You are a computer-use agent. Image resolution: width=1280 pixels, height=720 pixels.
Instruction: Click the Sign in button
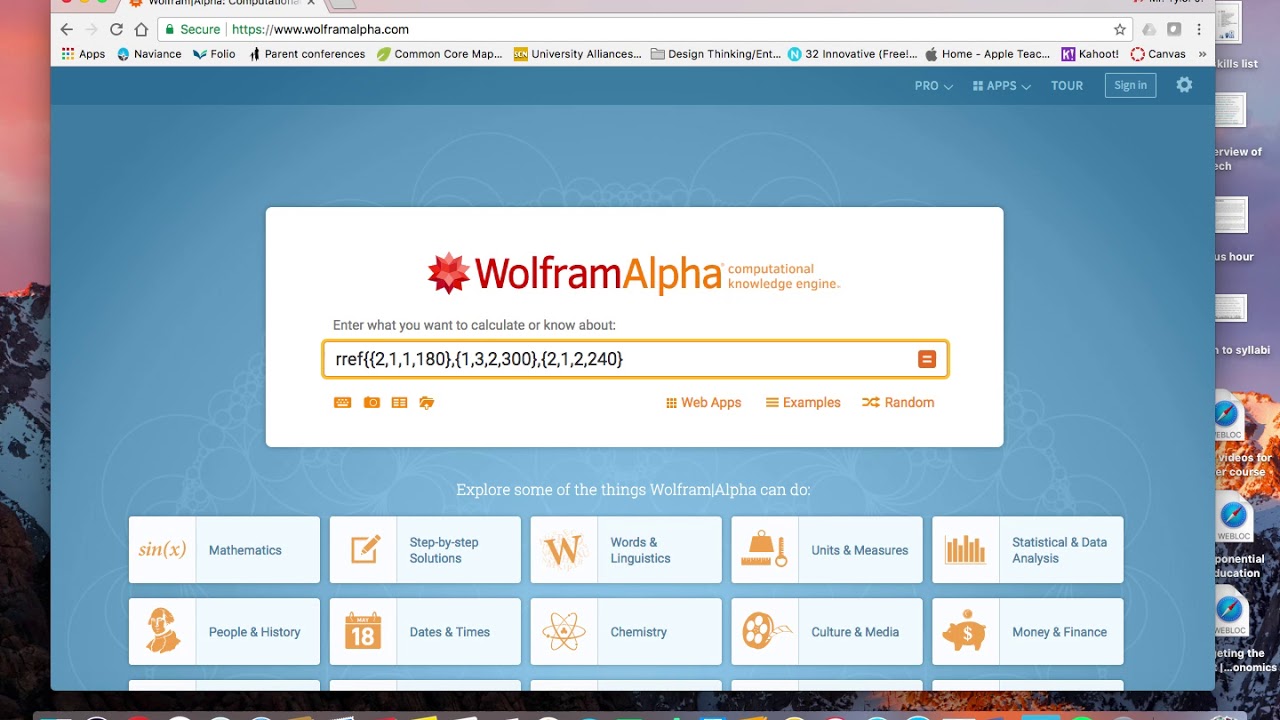click(1130, 85)
